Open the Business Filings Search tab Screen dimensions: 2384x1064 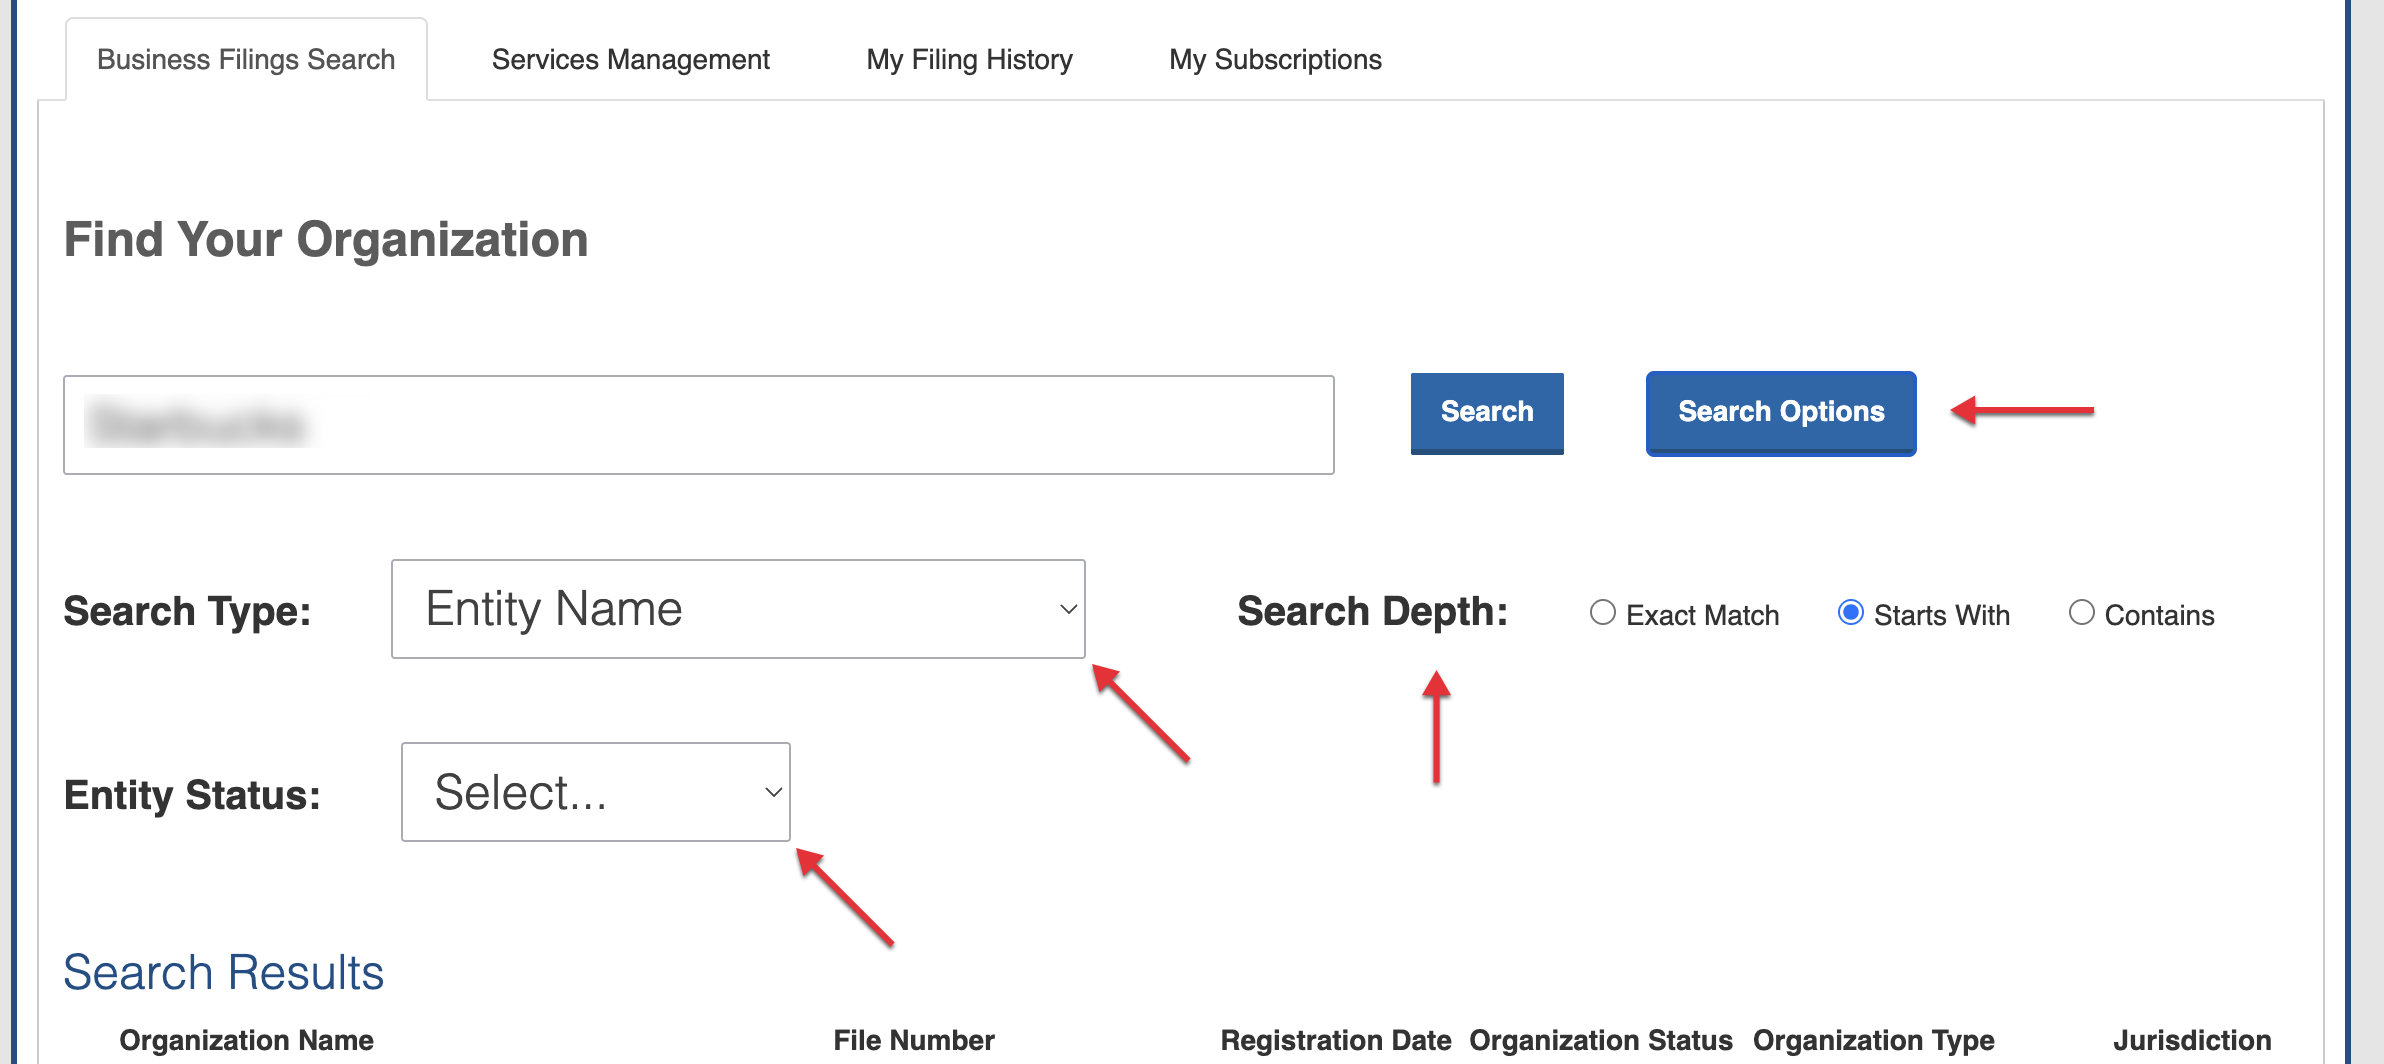click(x=246, y=60)
